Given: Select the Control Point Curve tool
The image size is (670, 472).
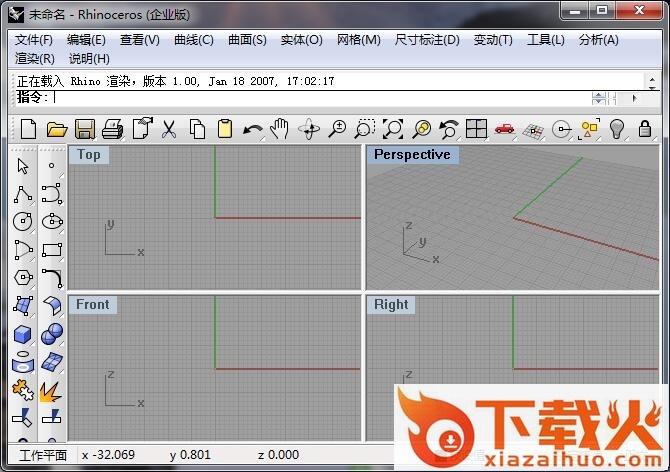Looking at the screenshot, I should [52, 194].
